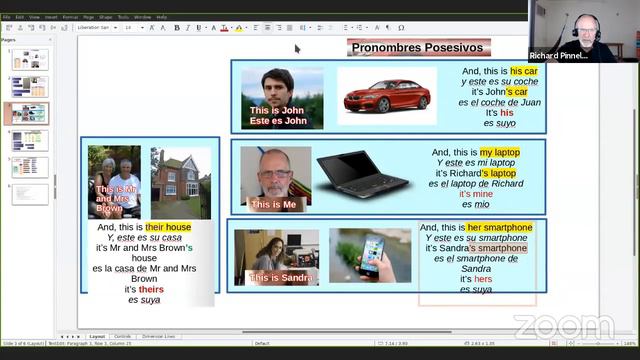The height and width of the screenshot is (360, 640).
Task: Select page 3 thumbnail in Pages panel
Action: 30,113
